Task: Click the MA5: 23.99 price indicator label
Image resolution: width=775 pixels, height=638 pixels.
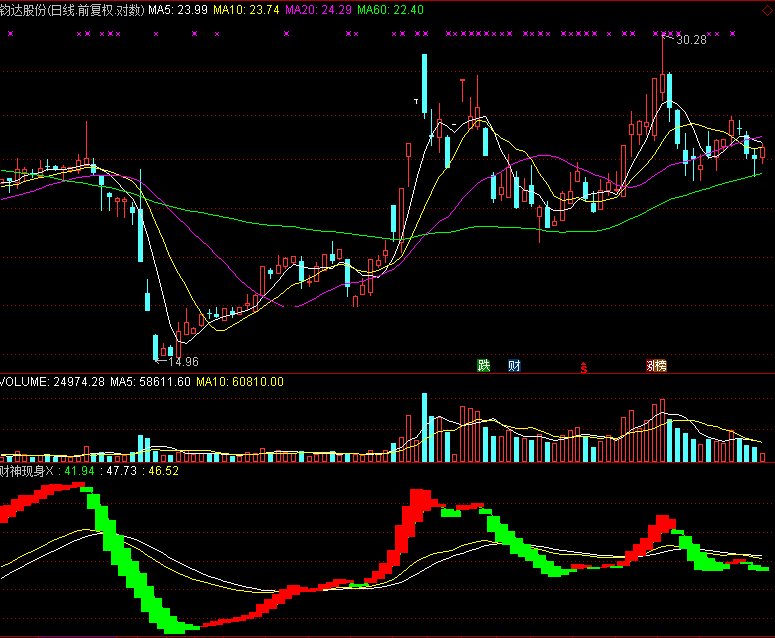Action: pos(178,10)
